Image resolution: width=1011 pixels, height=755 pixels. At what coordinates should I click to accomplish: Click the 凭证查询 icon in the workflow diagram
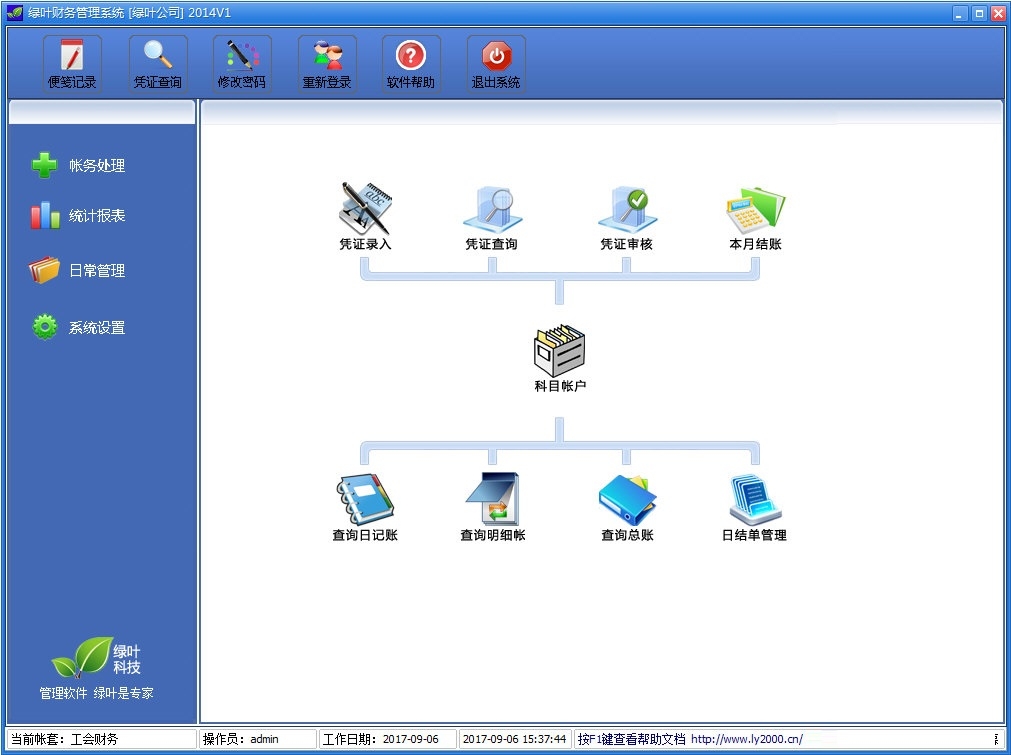click(493, 210)
